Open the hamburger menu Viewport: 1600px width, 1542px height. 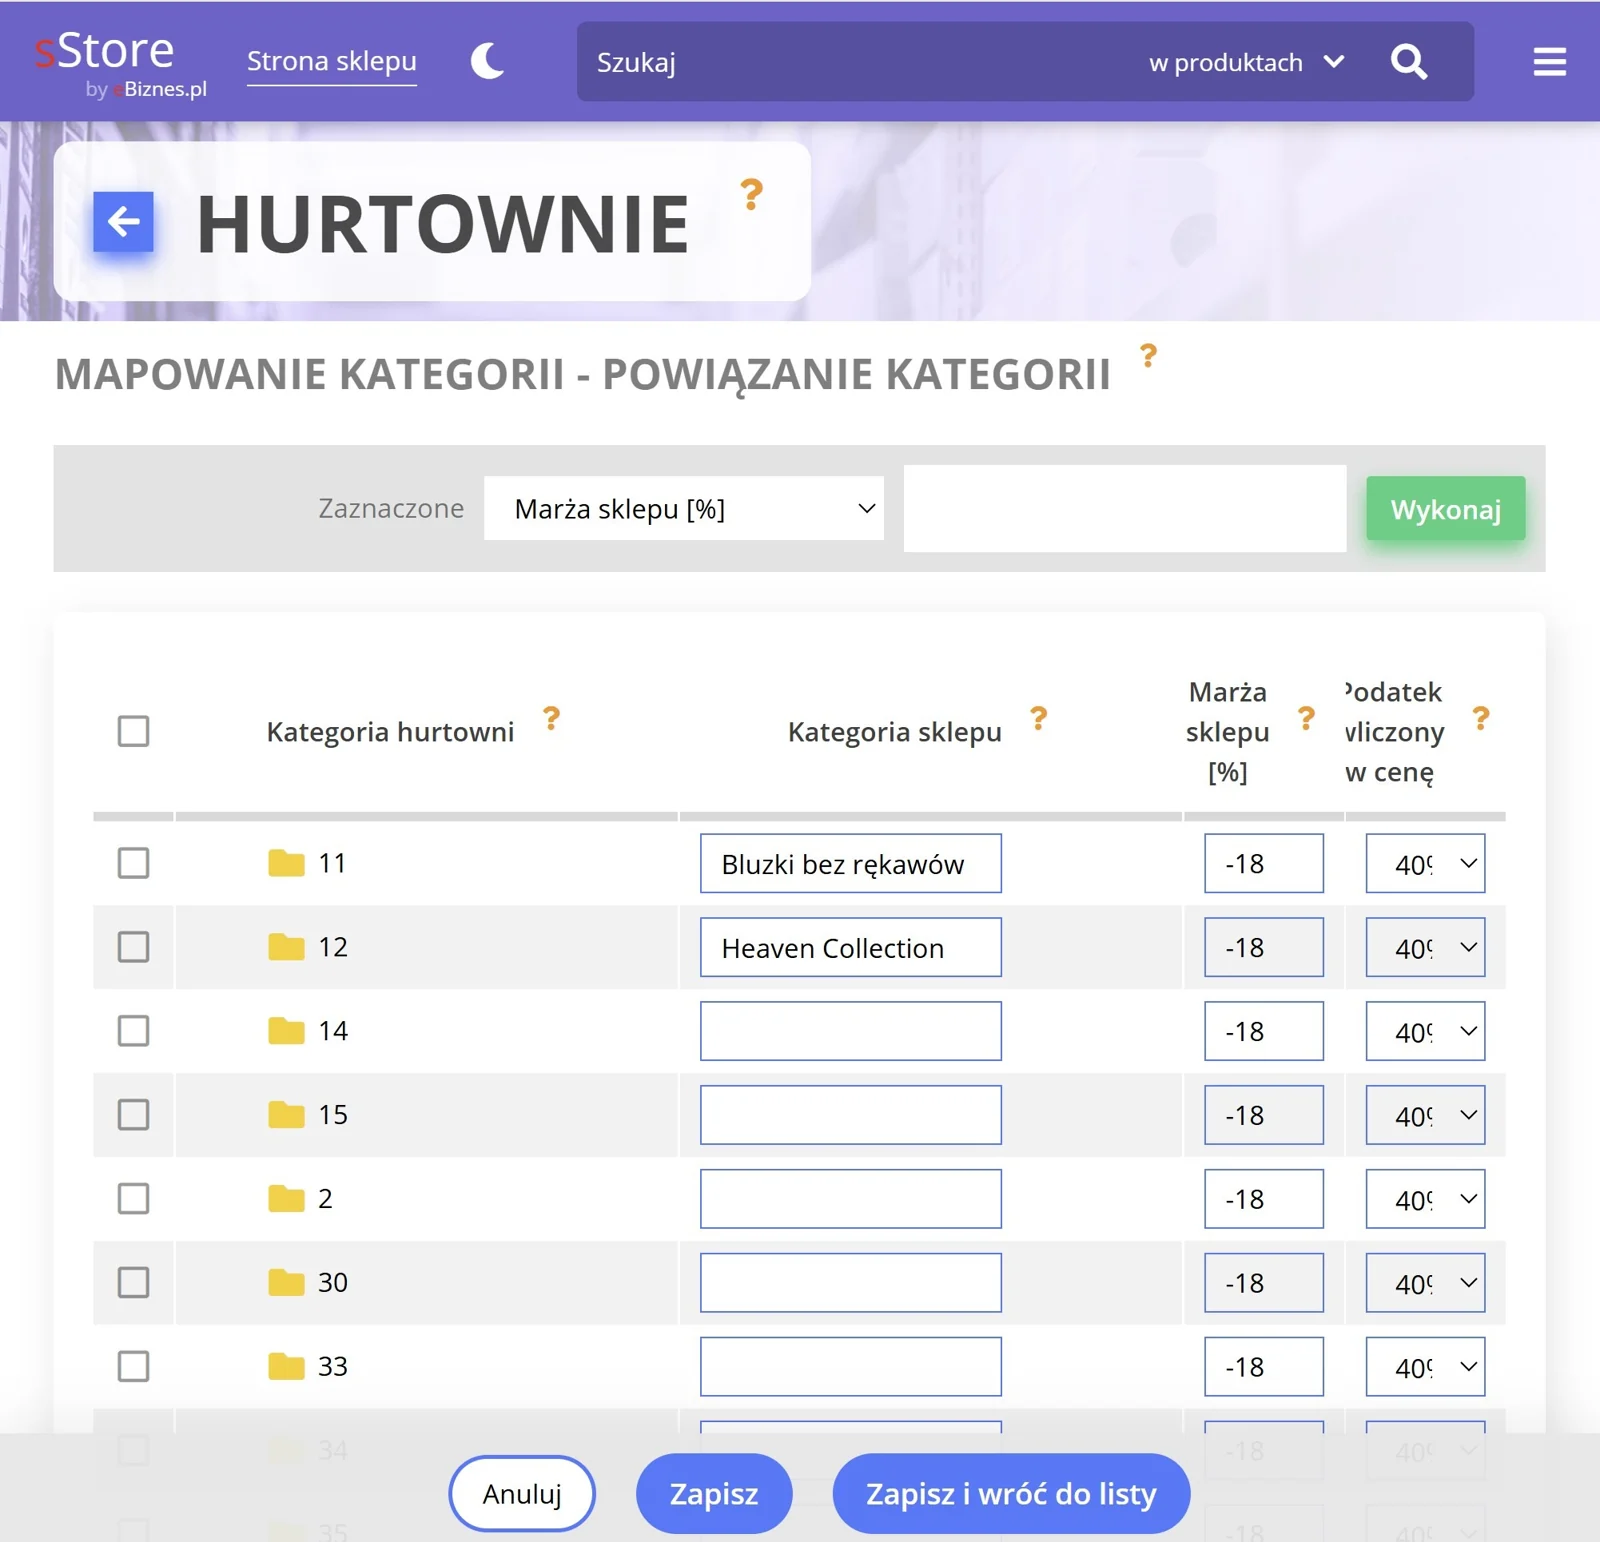coord(1549,62)
